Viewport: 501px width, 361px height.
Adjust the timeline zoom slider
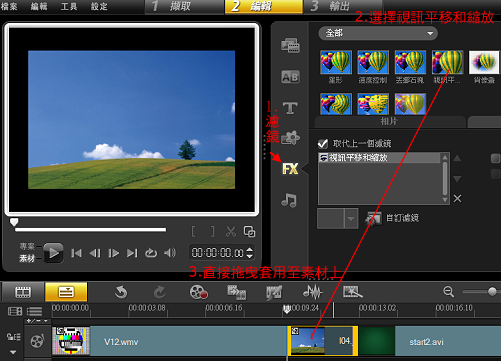tap(492, 292)
